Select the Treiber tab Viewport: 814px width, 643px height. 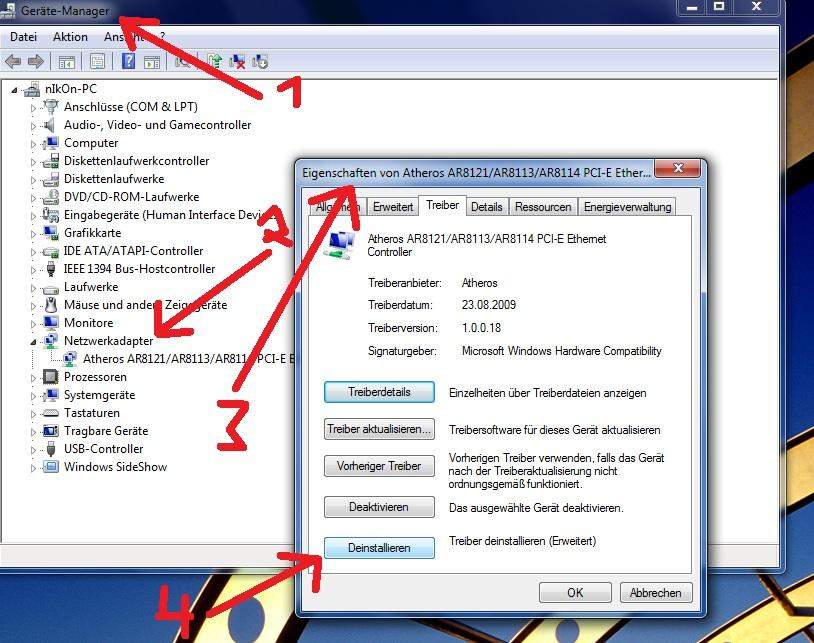tap(442, 205)
